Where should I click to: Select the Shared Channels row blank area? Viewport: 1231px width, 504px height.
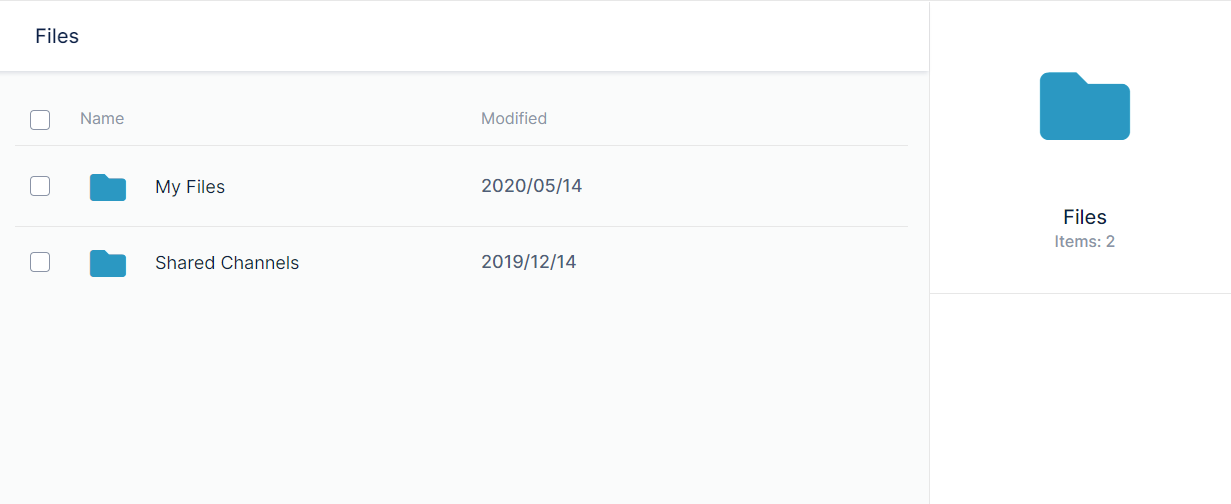745,263
